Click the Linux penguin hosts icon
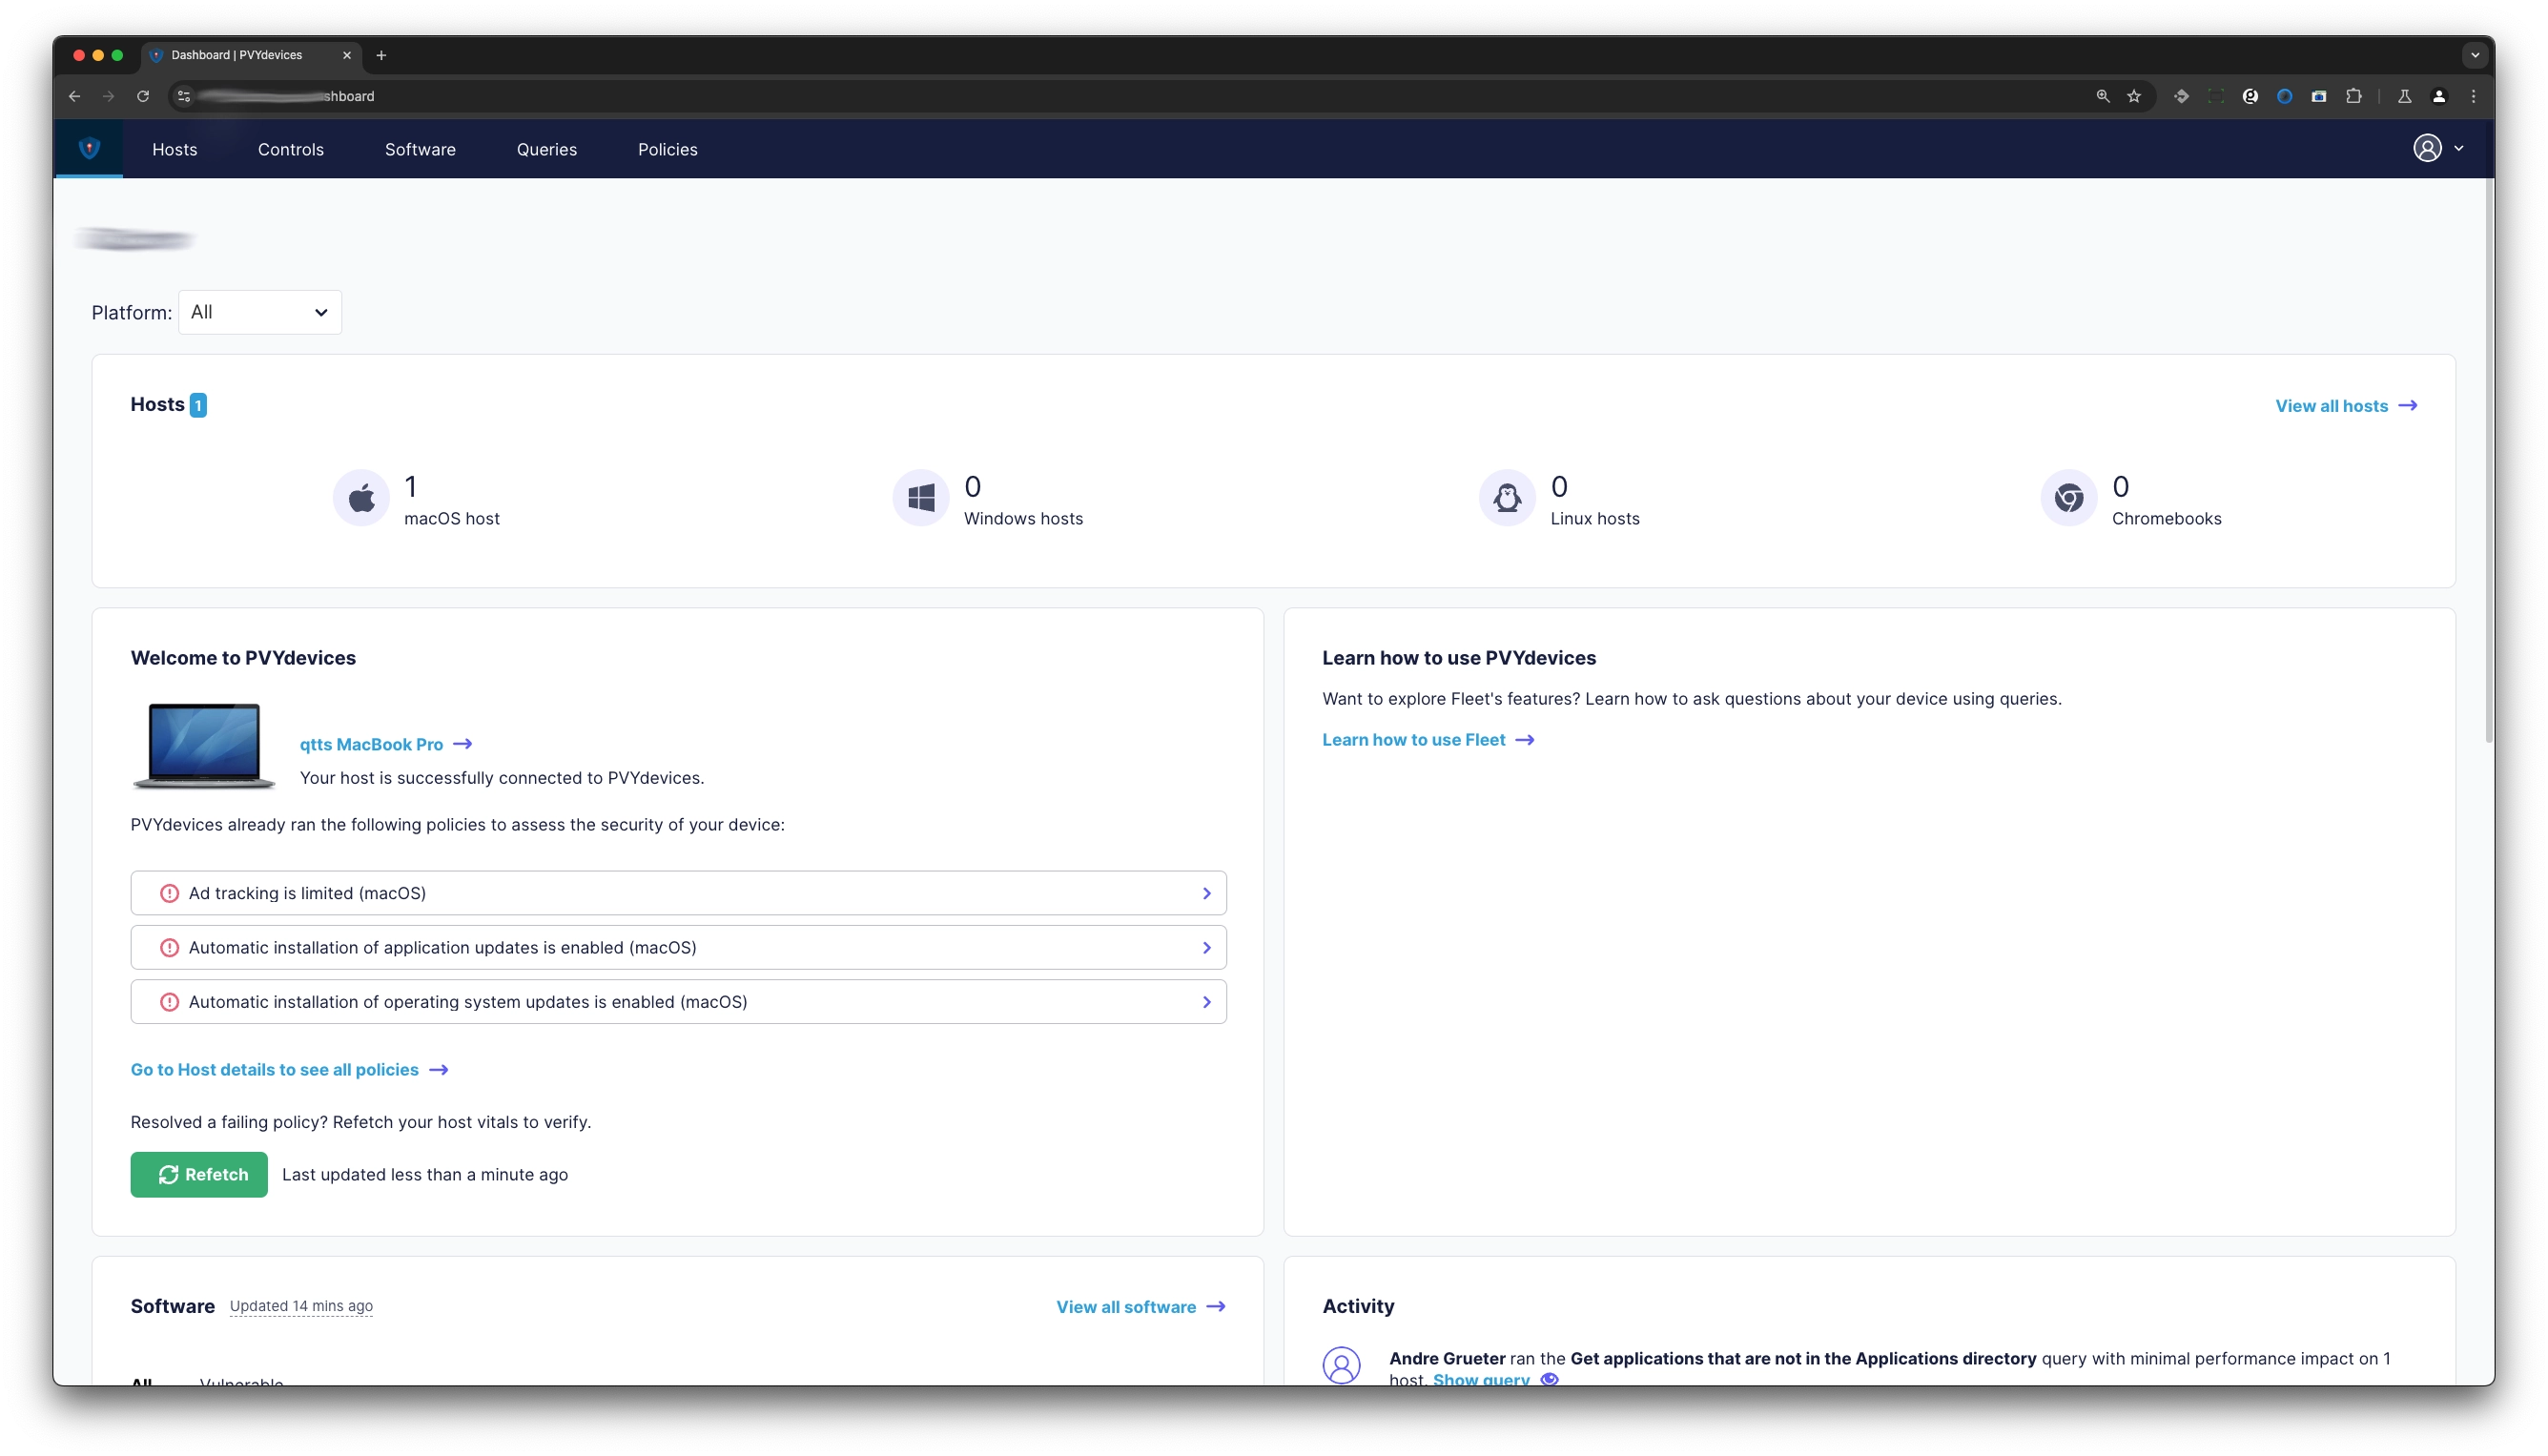The width and height of the screenshot is (2548, 1456). pos(1506,497)
